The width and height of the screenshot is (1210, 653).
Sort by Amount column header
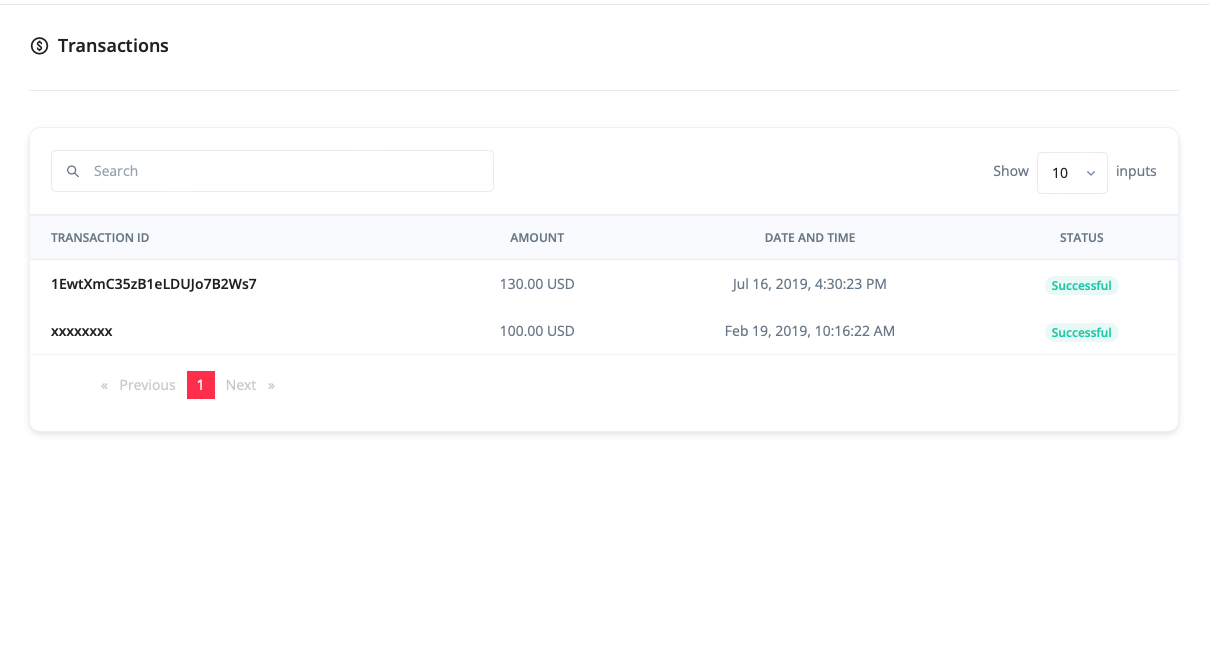[537, 238]
